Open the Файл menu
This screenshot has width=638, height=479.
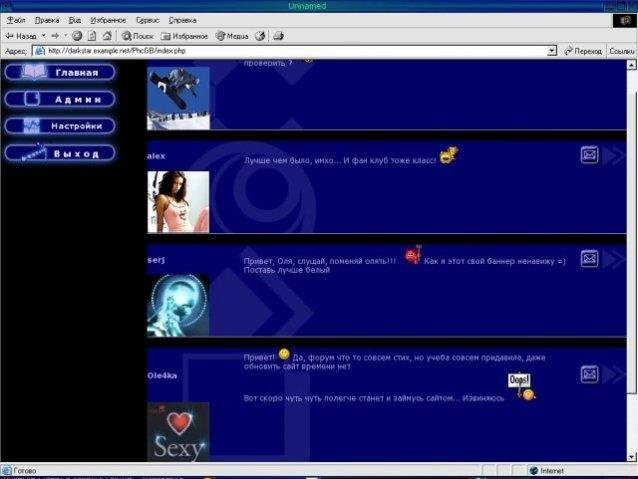16,20
